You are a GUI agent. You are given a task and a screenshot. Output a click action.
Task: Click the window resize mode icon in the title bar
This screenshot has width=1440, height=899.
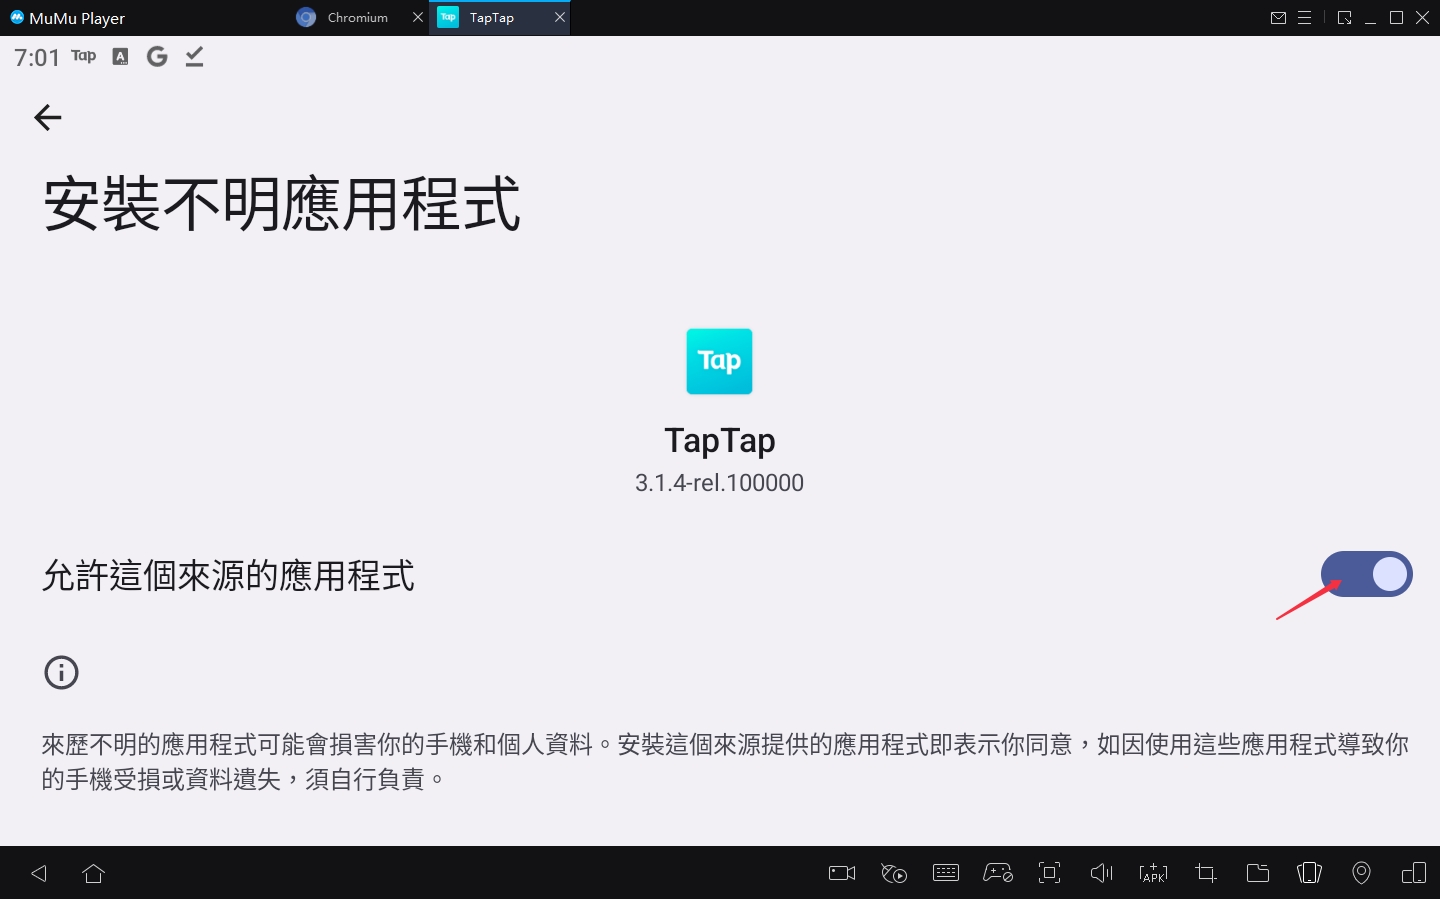pos(1344,18)
